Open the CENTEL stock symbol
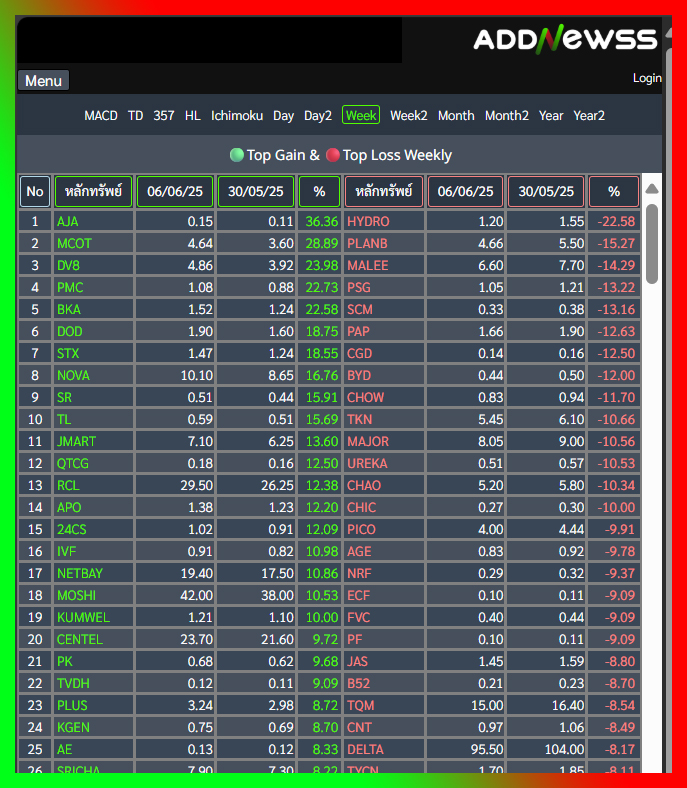Image resolution: width=687 pixels, height=788 pixels. 79,639
